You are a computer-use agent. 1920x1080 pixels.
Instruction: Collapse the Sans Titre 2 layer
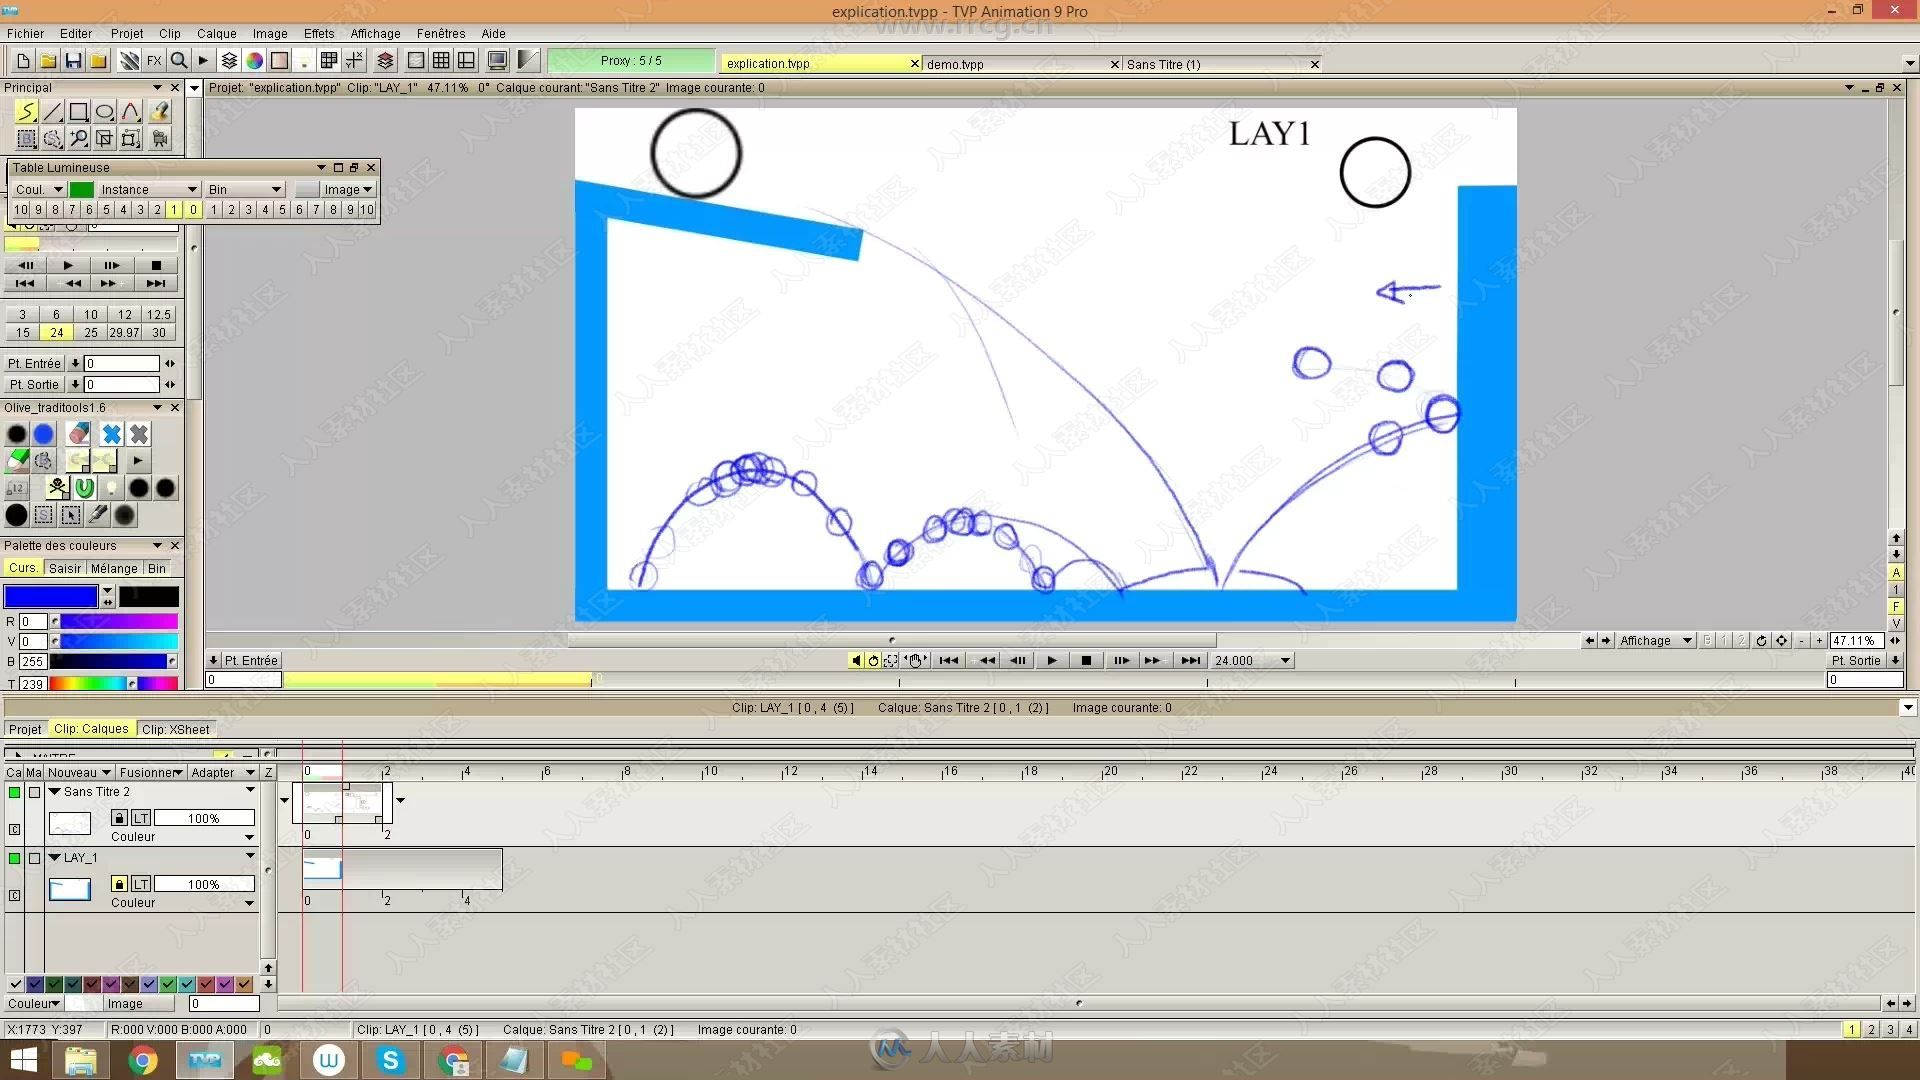tap(55, 791)
